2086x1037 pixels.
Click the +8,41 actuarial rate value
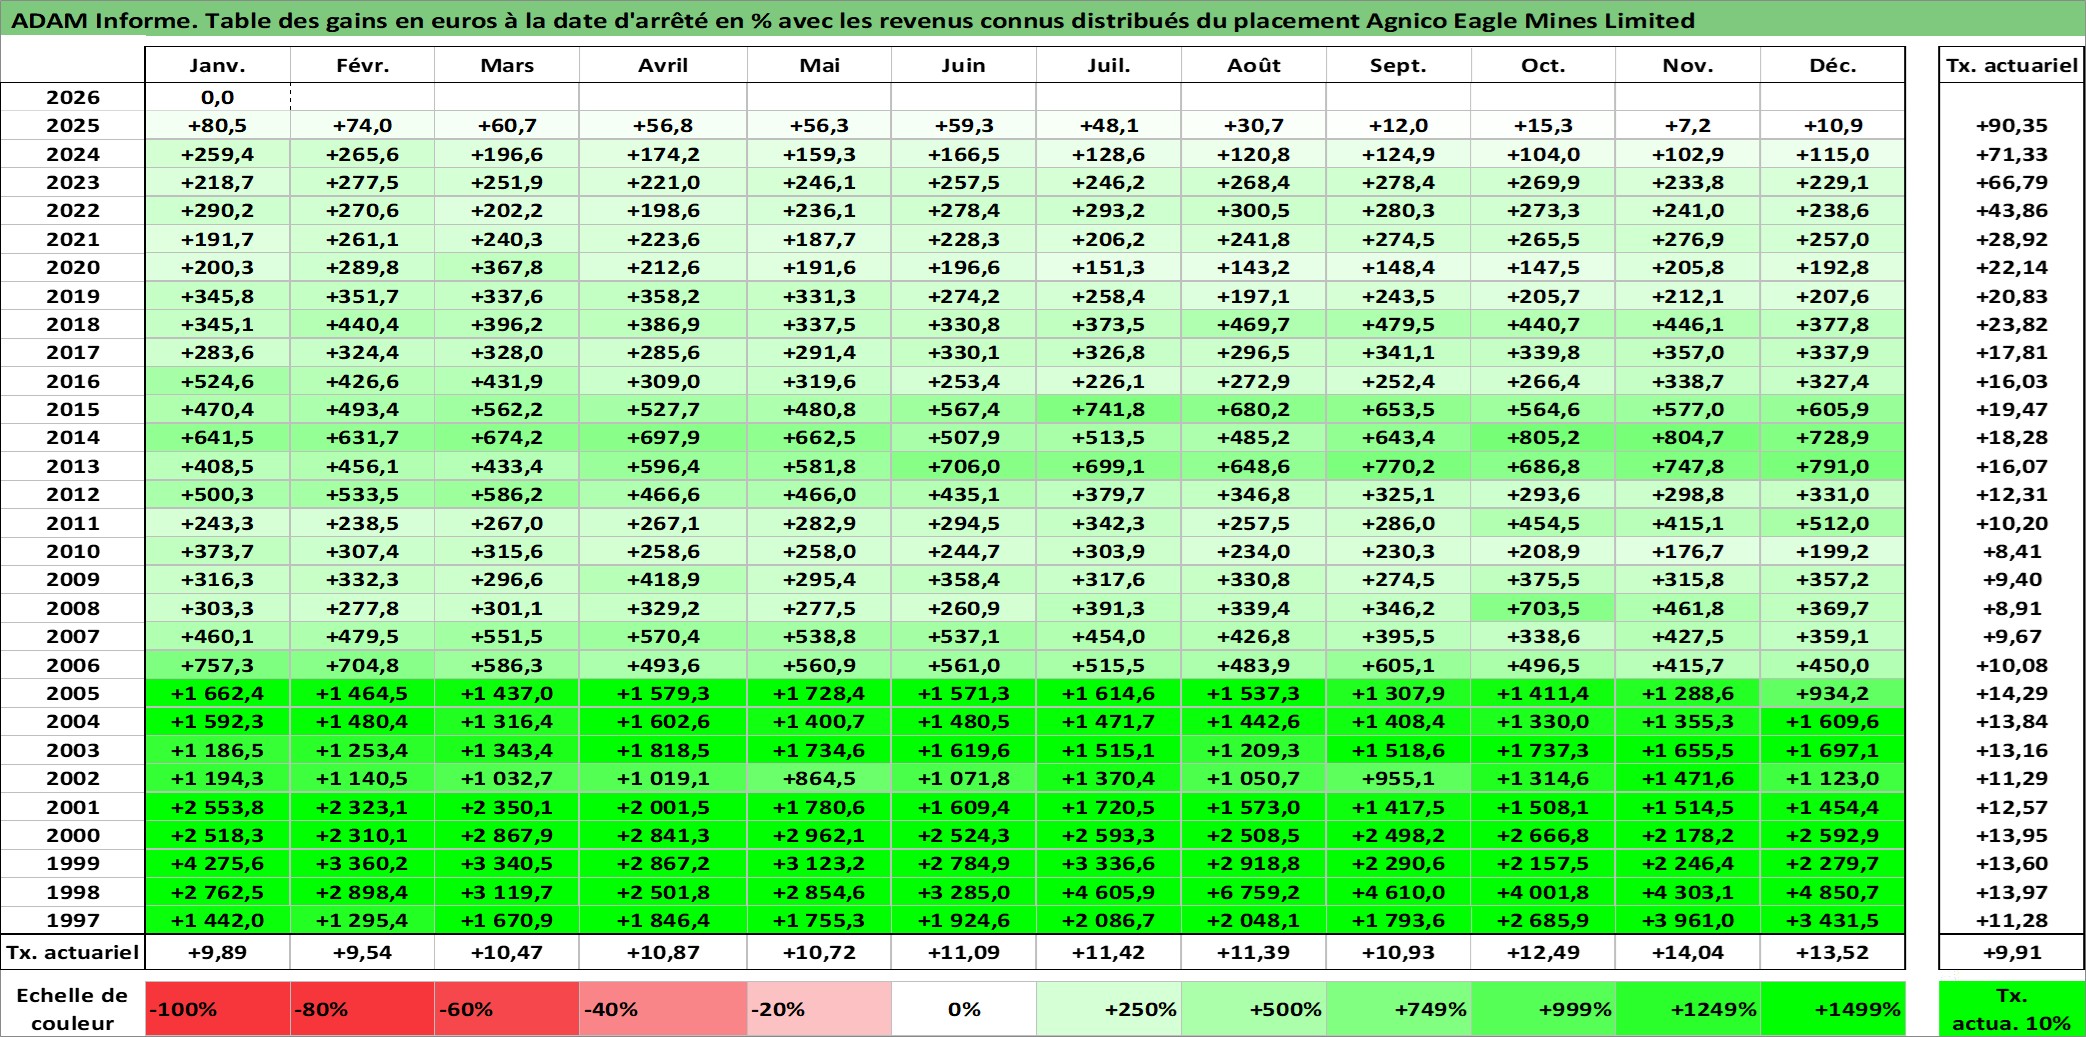(x=2012, y=551)
